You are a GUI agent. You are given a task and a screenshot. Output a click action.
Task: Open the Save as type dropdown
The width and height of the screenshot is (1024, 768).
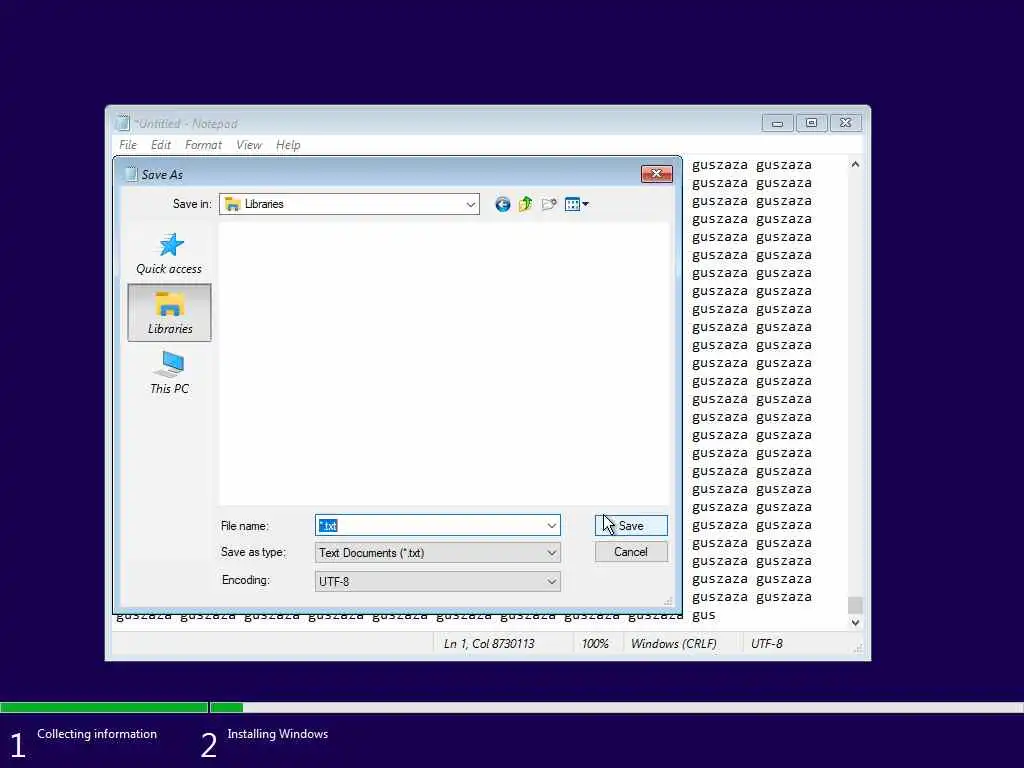[437, 553]
